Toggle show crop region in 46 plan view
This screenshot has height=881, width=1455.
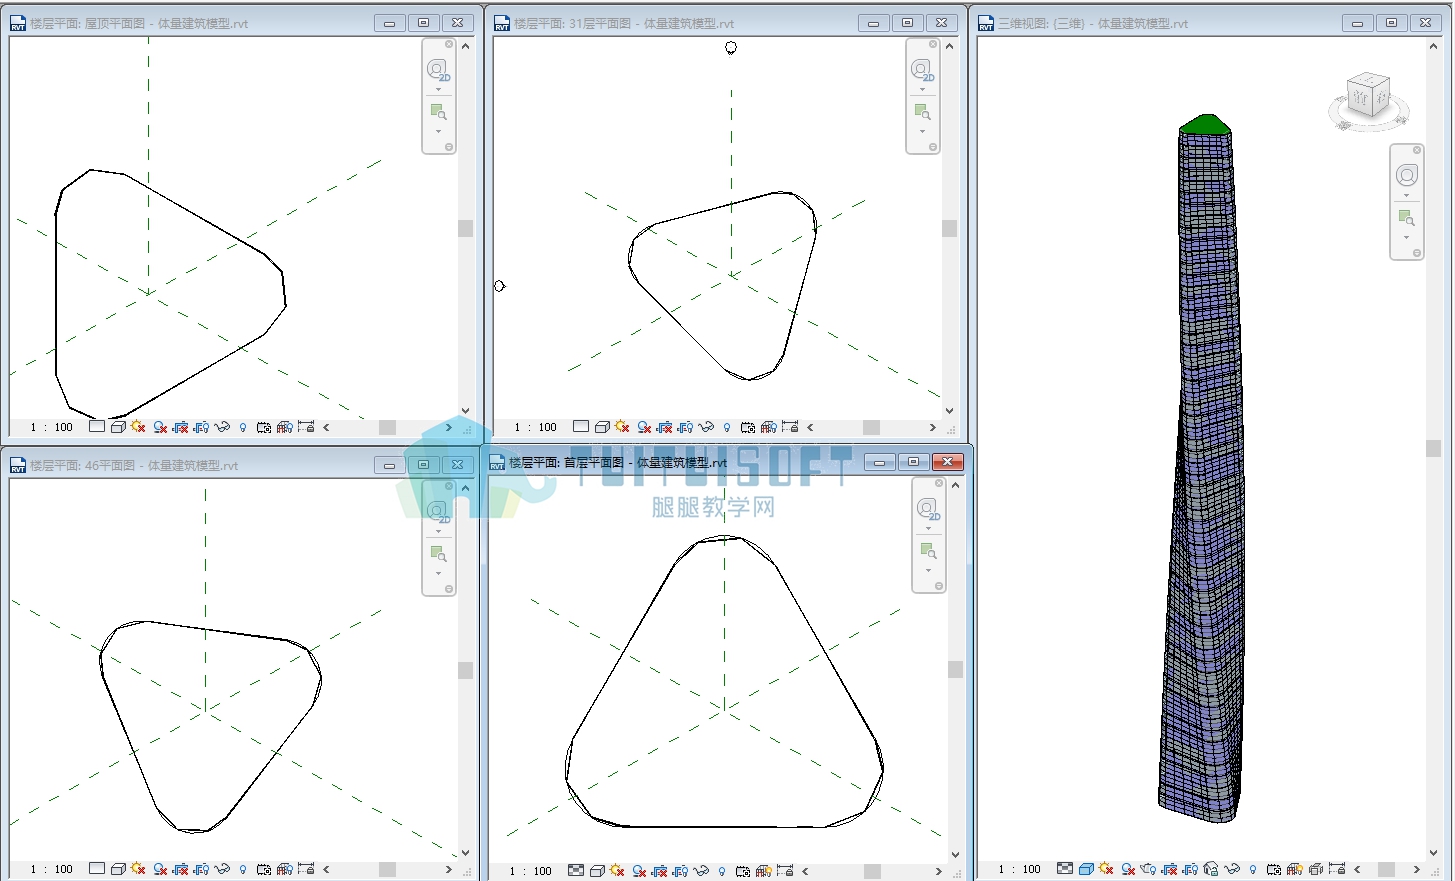[201, 869]
